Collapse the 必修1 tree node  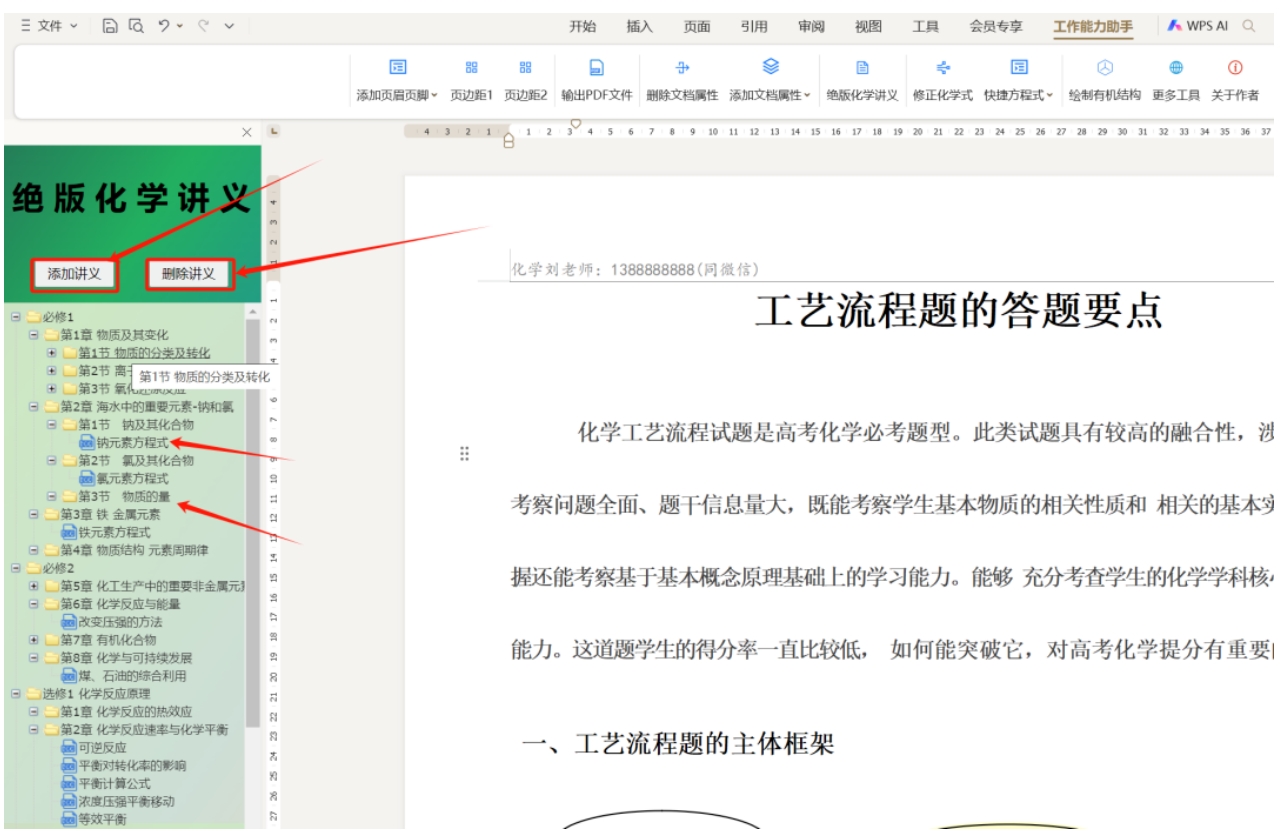coord(16,317)
